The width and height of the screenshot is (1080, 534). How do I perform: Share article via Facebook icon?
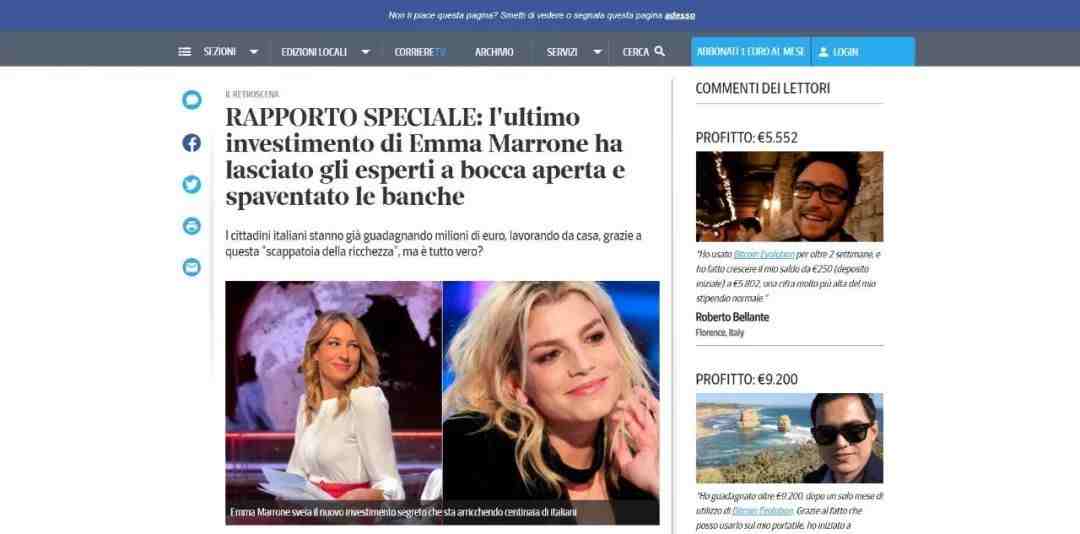191,143
